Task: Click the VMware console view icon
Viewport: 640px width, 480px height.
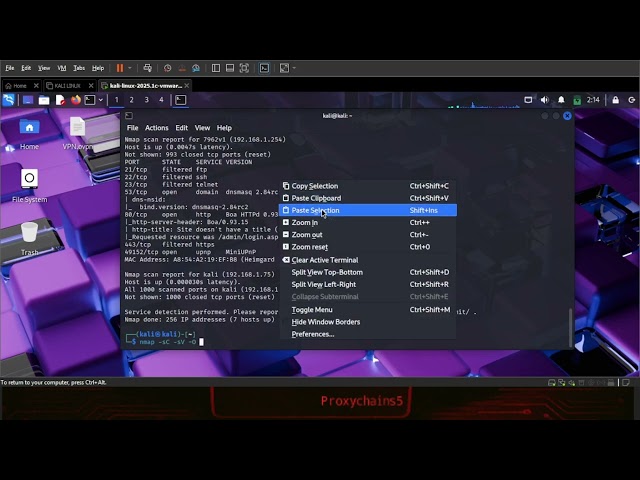Action: tap(264, 68)
